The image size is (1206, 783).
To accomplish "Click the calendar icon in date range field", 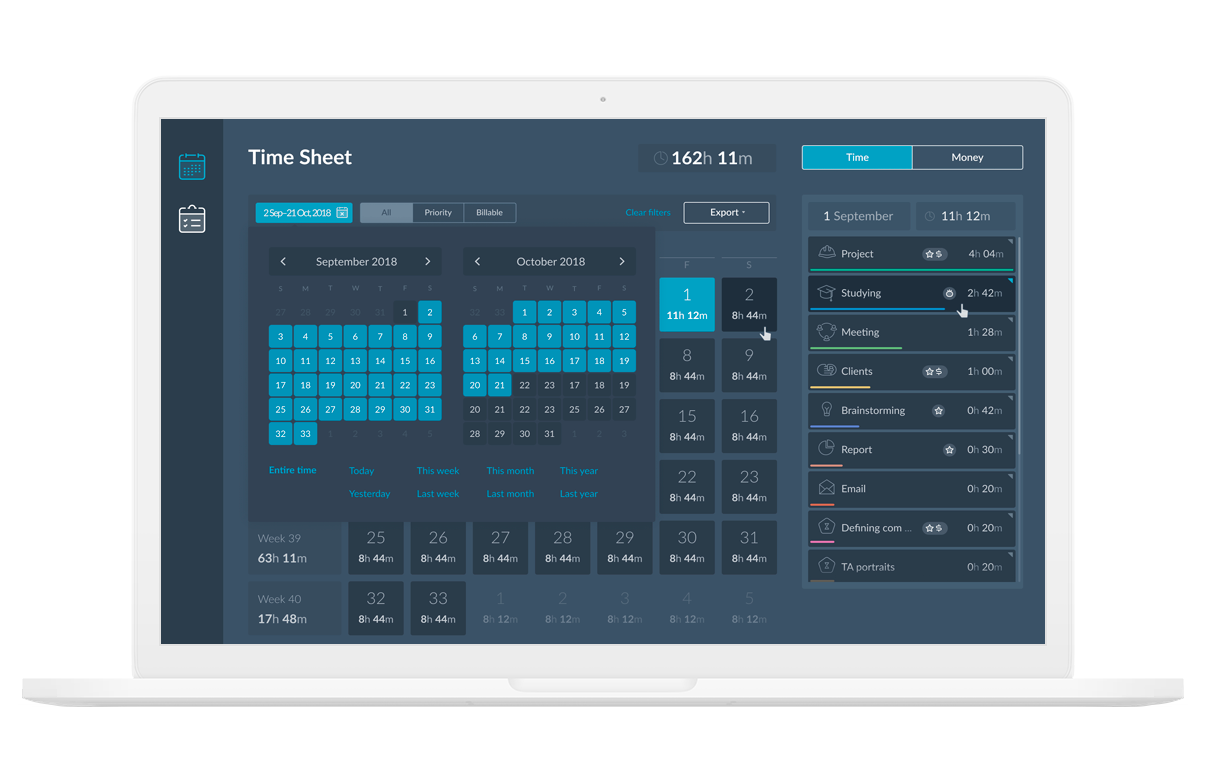I will (342, 213).
